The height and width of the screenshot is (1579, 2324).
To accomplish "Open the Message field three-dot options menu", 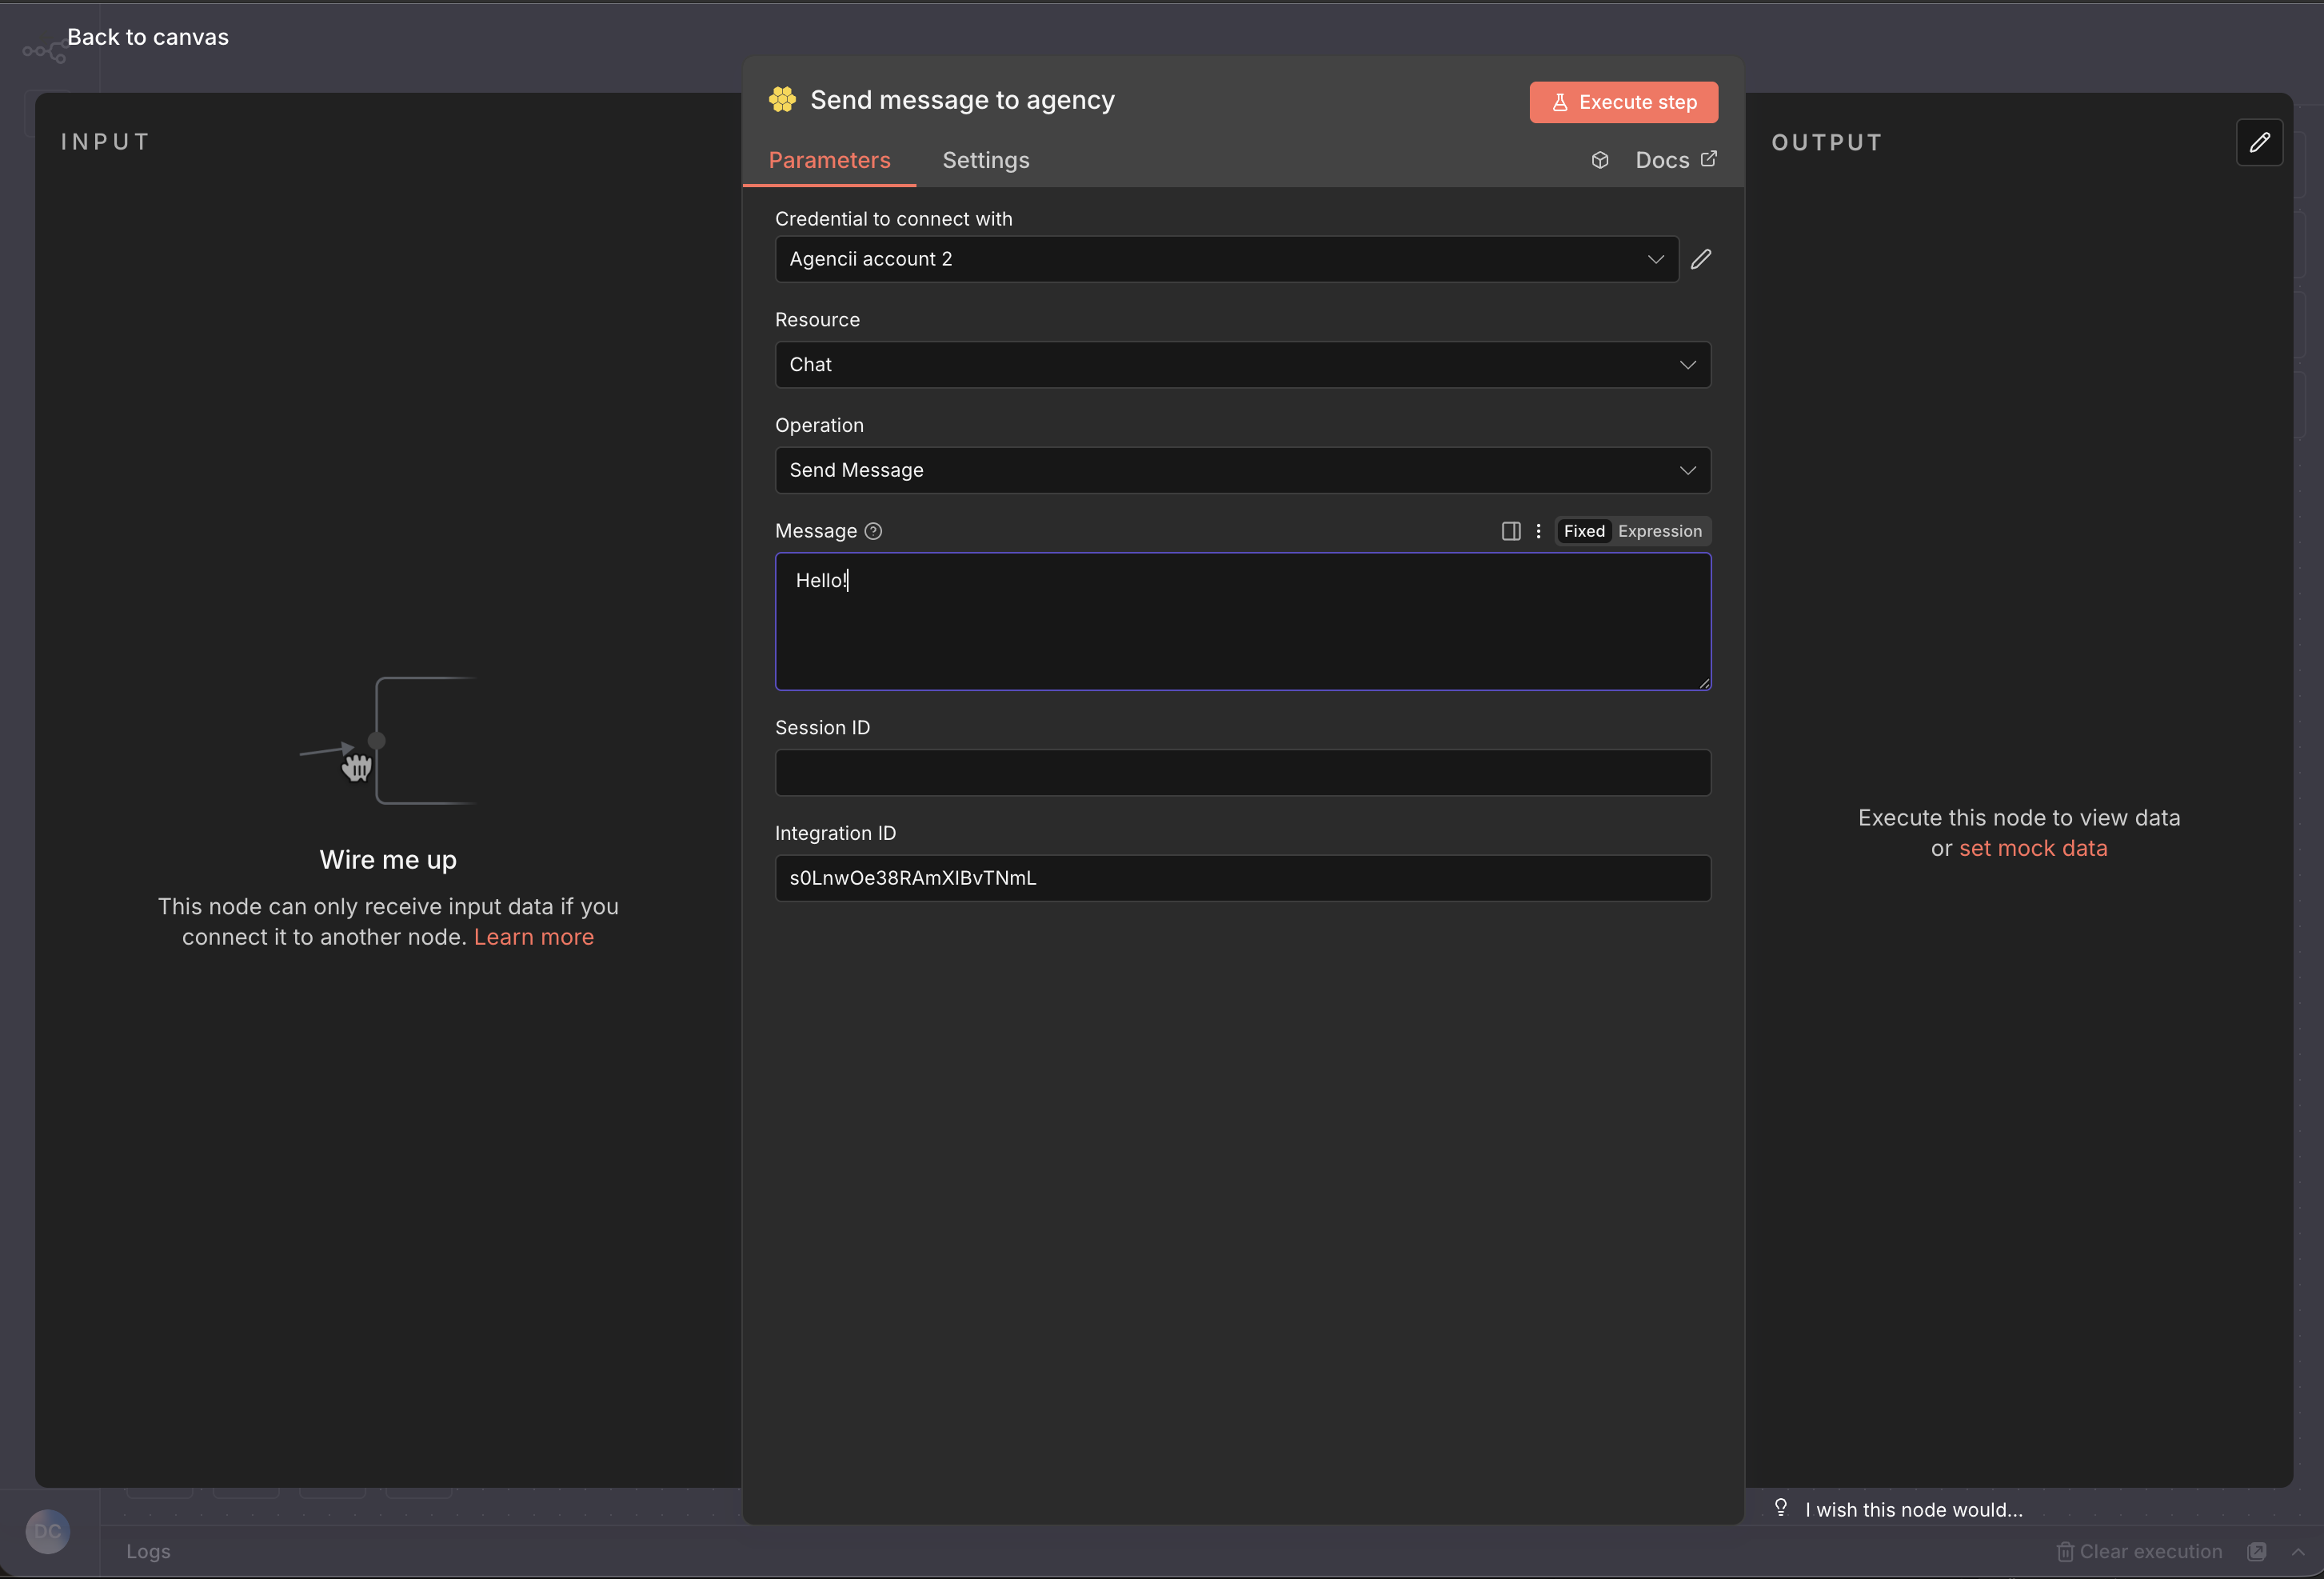I will (x=1538, y=531).
